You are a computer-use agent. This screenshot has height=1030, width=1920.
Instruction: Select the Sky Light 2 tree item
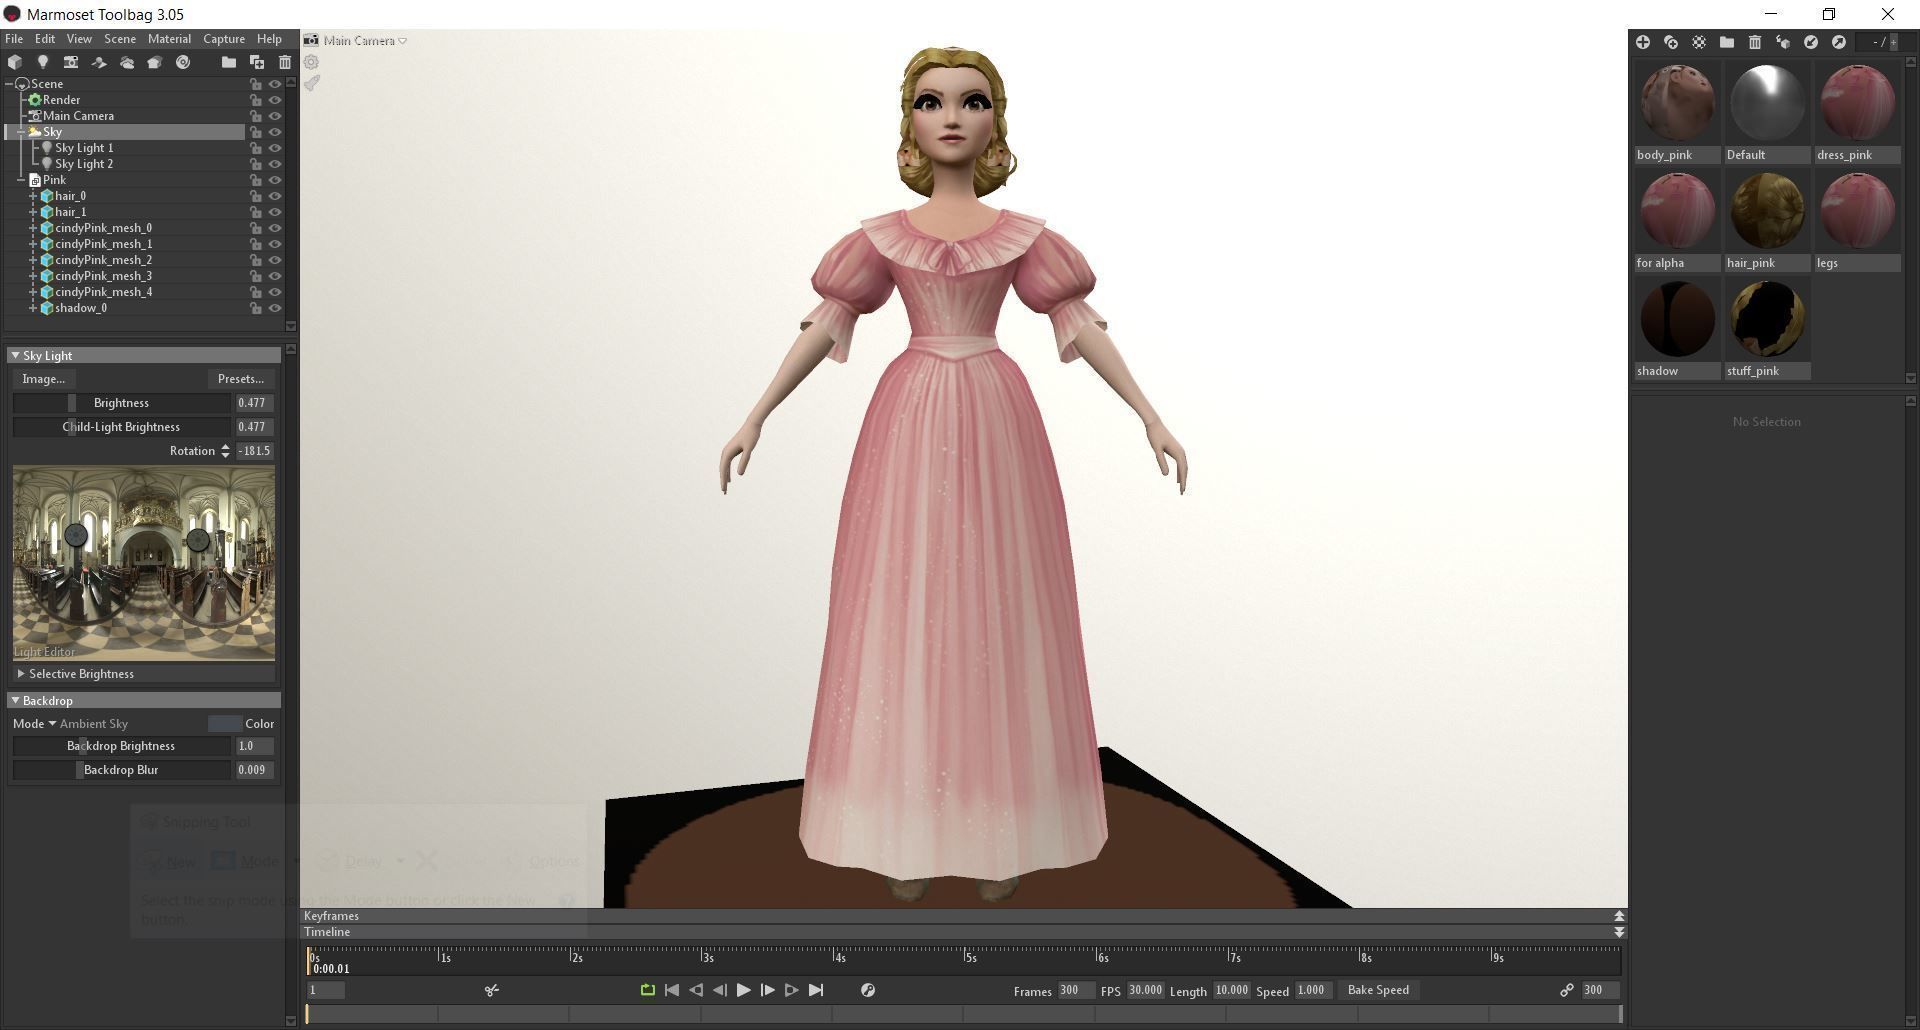pyautogui.click(x=84, y=164)
